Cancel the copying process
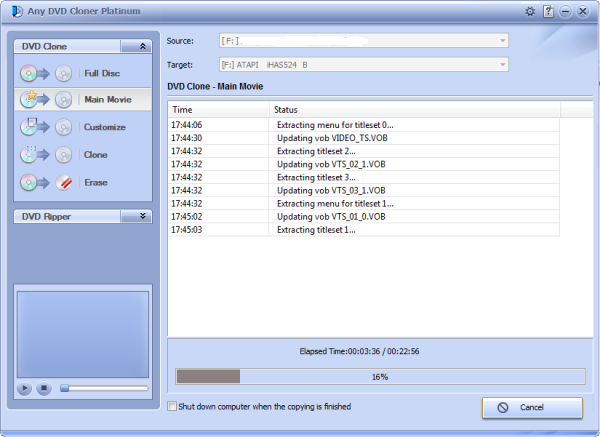The image size is (600, 437). [532, 408]
